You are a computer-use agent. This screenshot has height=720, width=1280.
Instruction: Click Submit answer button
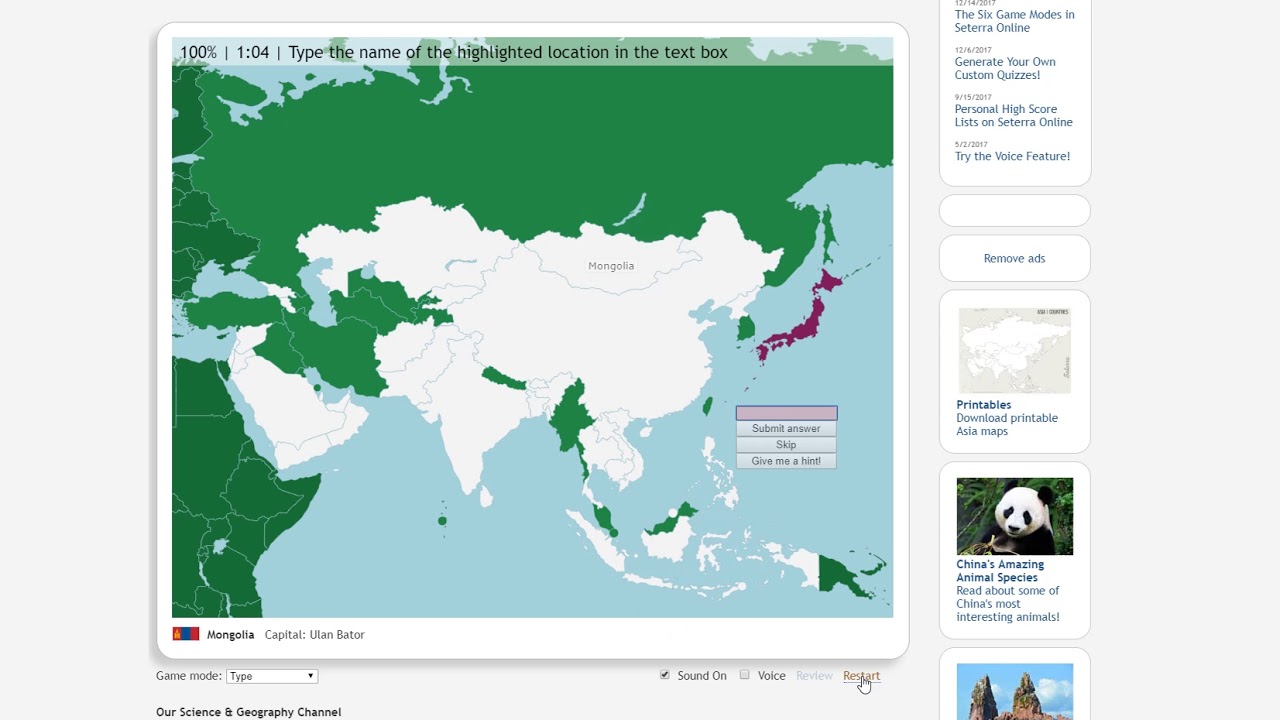pos(786,428)
